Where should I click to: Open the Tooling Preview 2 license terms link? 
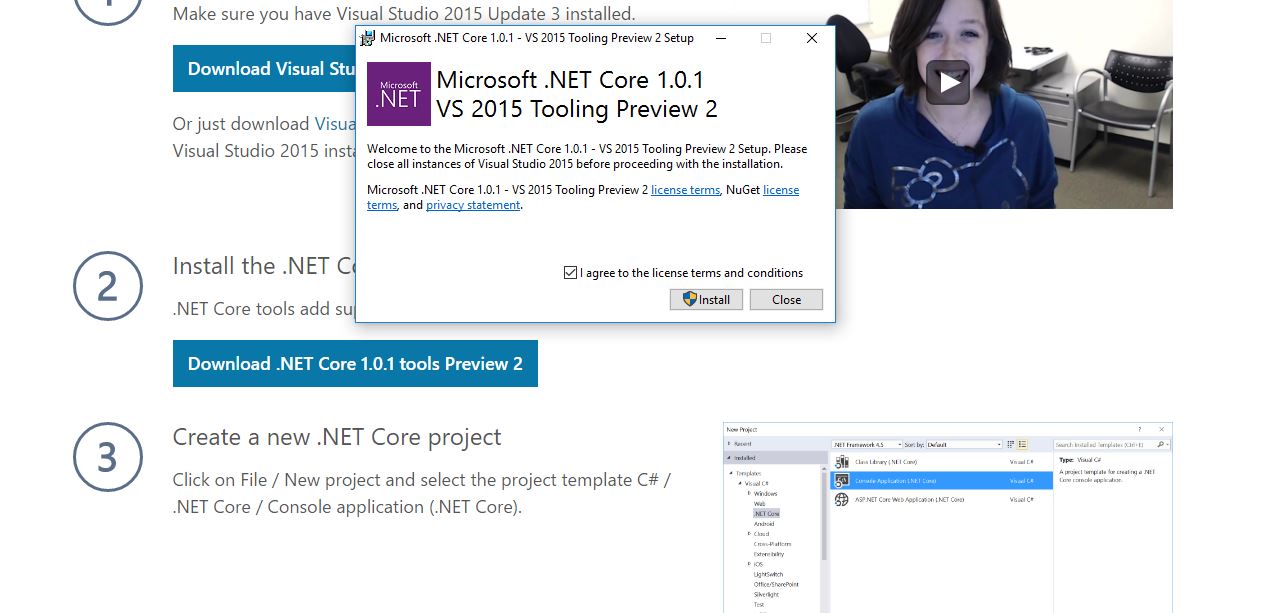(685, 190)
